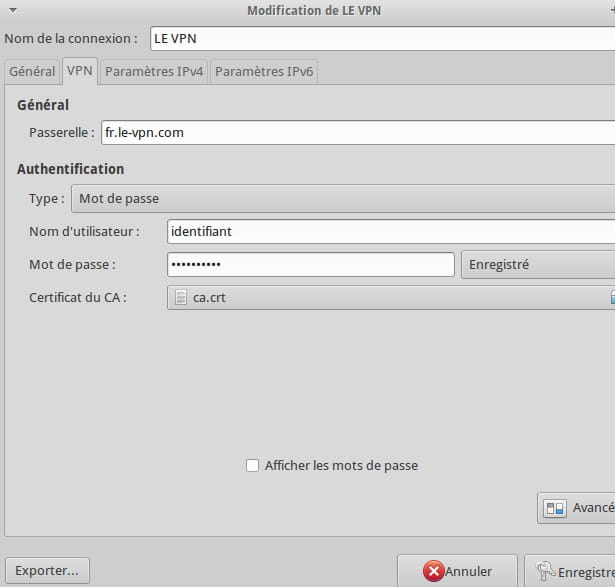Click the Passerelle label

coord(62,133)
